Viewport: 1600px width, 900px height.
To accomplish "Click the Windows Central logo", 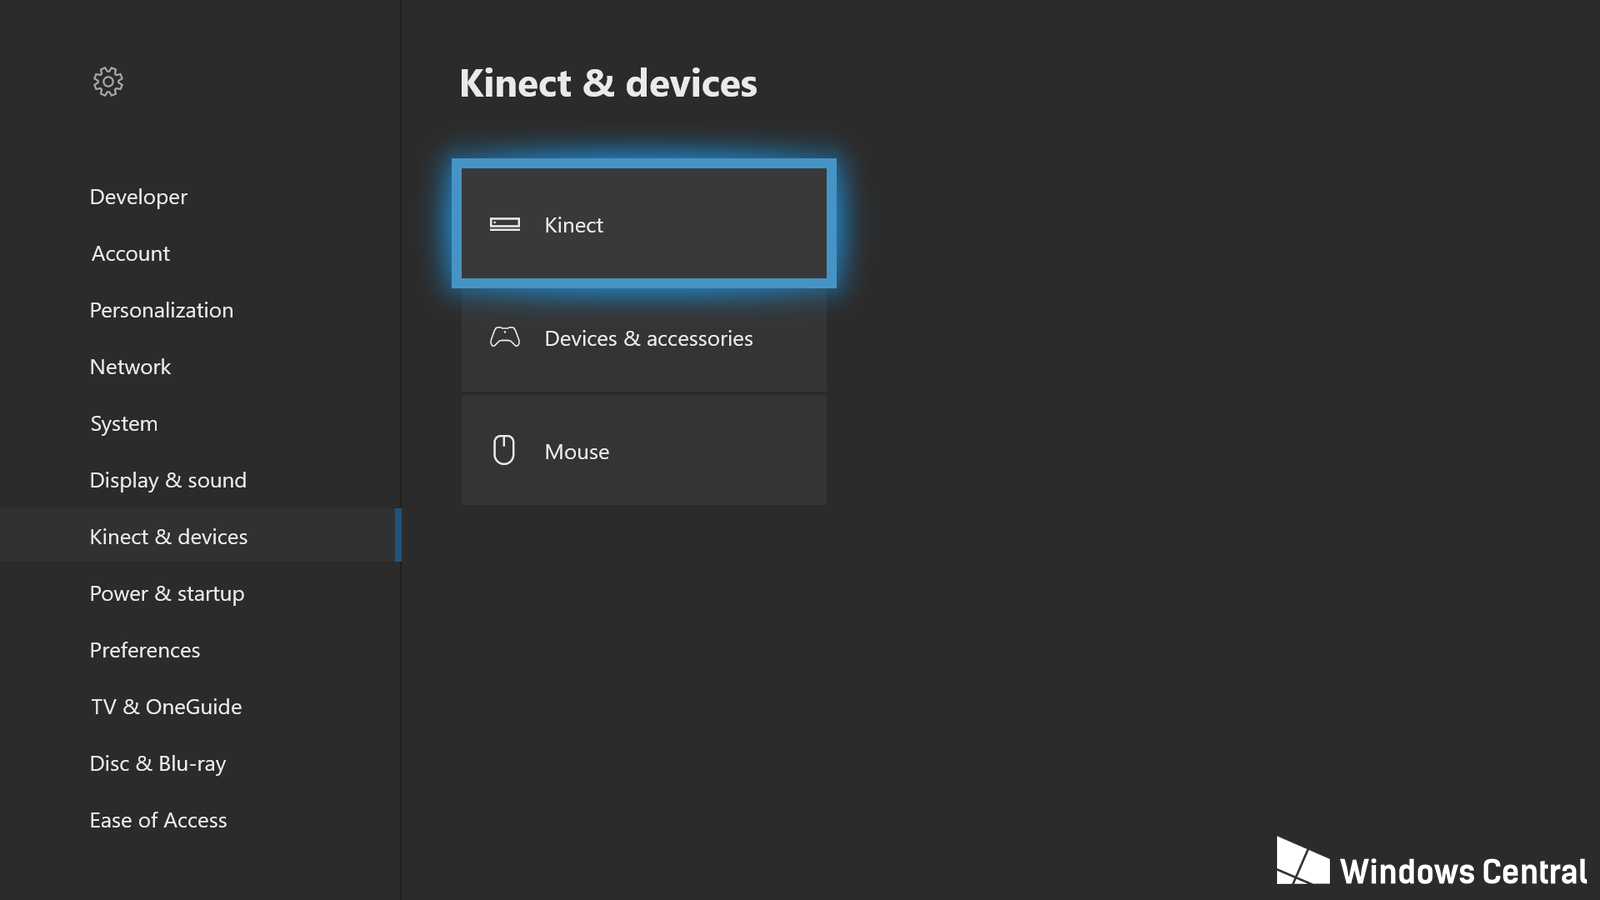I will point(1431,864).
